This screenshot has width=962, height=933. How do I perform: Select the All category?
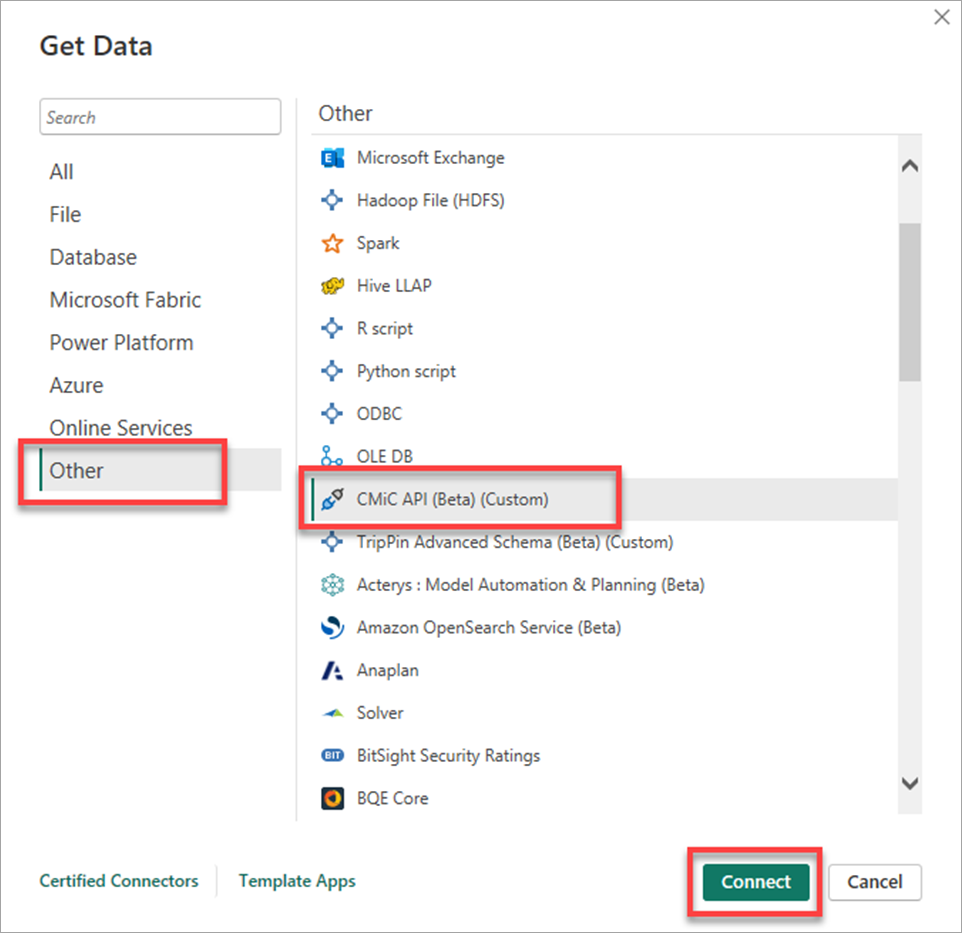point(61,172)
